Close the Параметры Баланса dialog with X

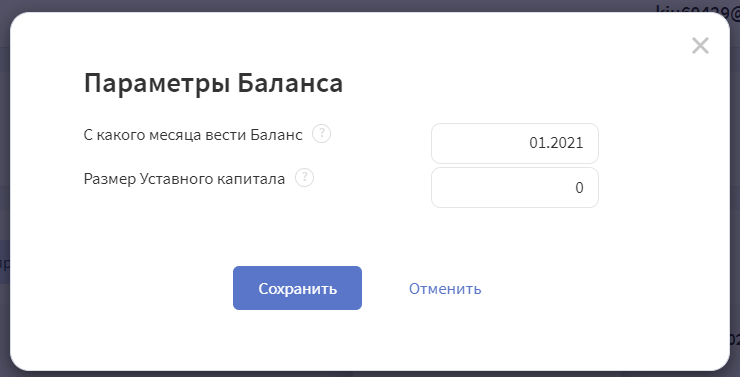click(700, 46)
